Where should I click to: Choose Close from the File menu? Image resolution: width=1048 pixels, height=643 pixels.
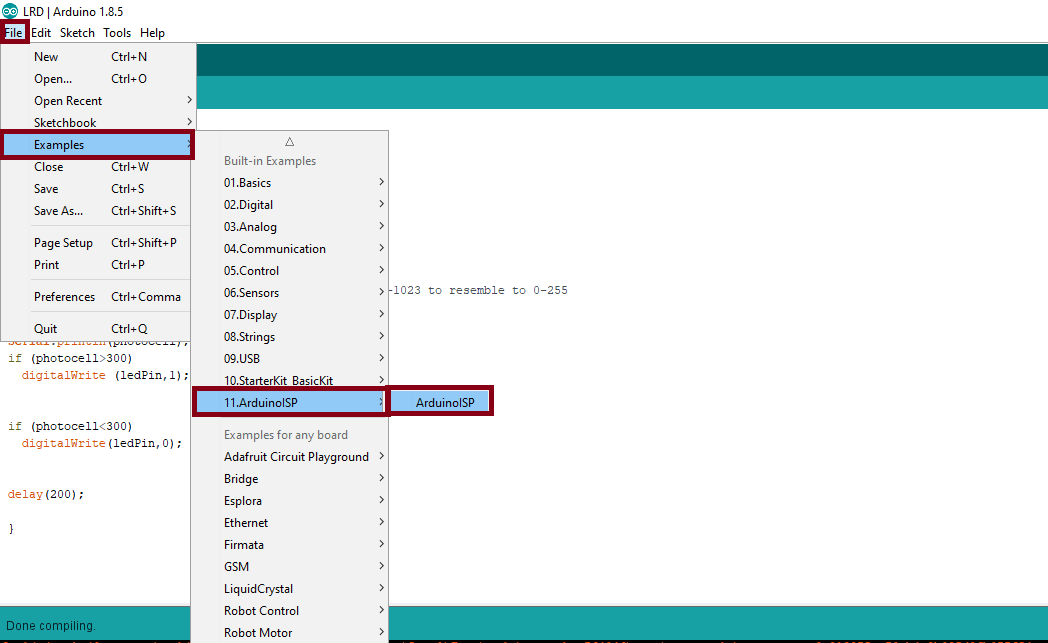tap(98, 167)
